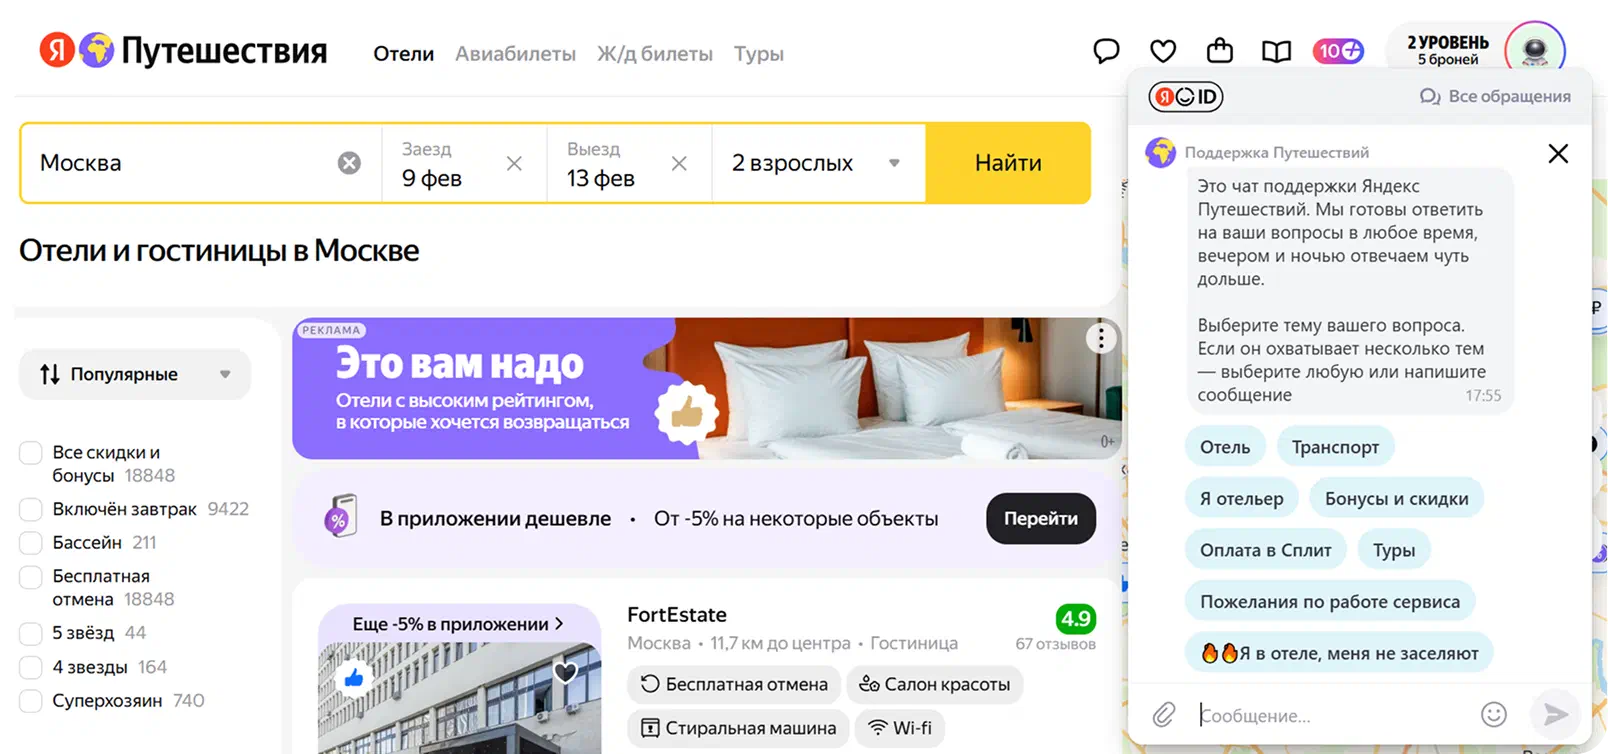The image size is (1608, 754).
Task: Click the Yandex ID badge in chat
Action: pyautogui.click(x=1186, y=97)
